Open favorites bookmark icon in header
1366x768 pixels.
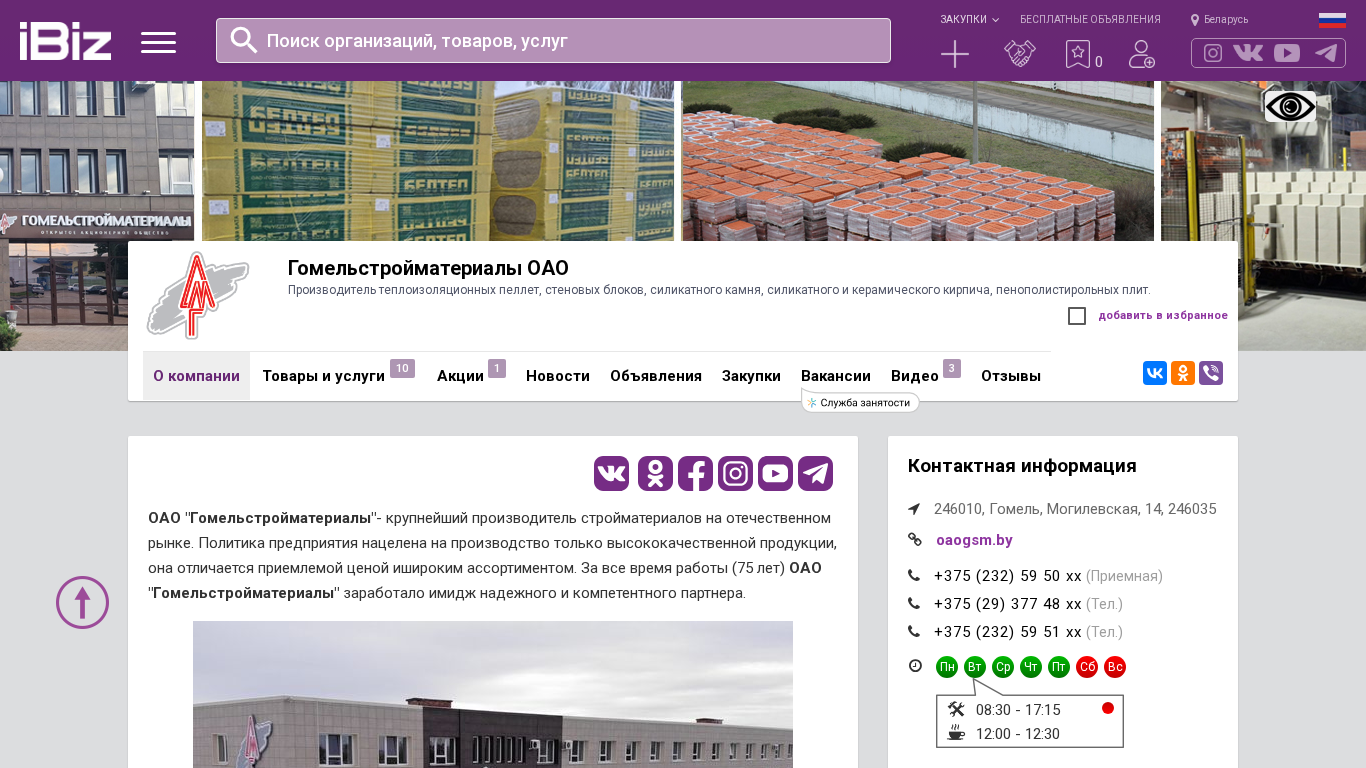pyautogui.click(x=1078, y=54)
